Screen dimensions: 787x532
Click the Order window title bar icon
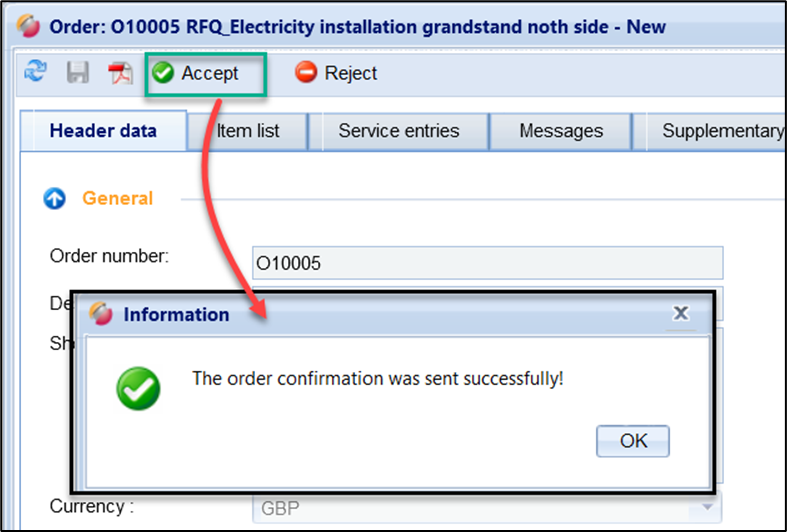30,26
